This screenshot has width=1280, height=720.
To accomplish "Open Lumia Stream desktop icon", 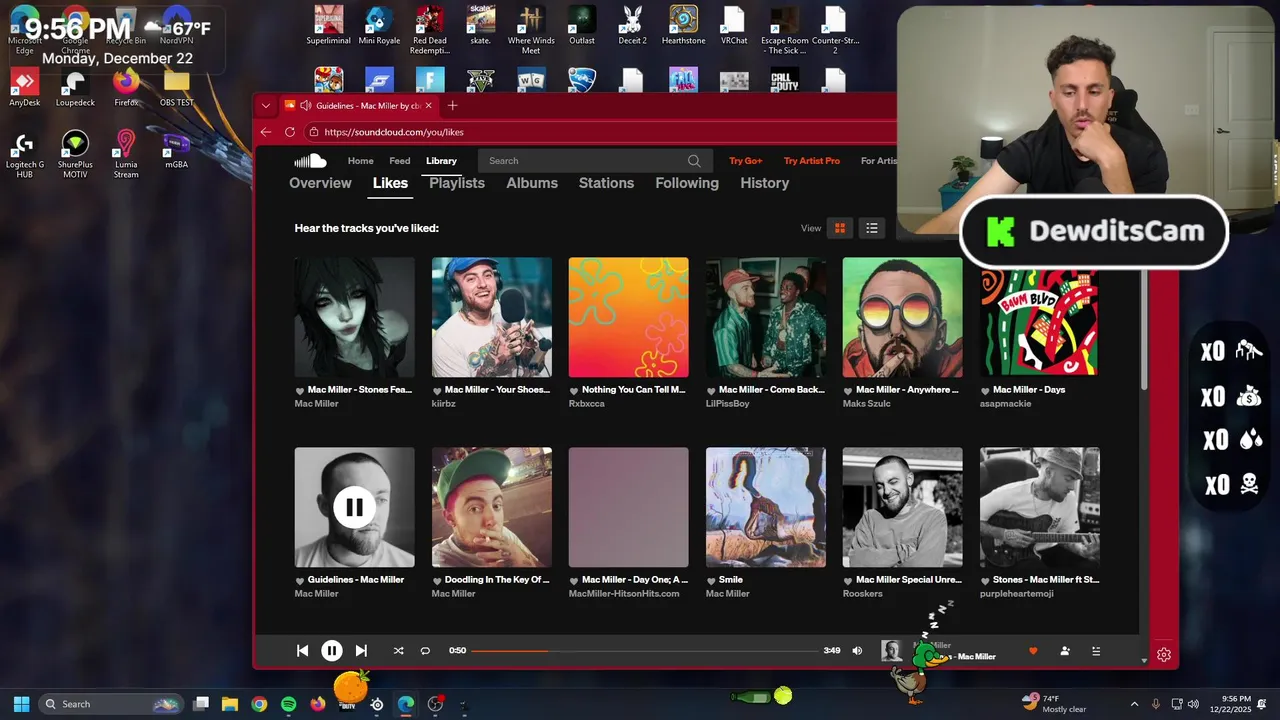I will point(126,155).
